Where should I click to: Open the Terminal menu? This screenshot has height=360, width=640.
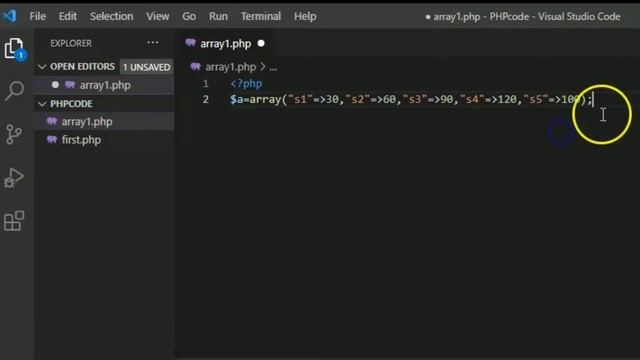(x=261, y=16)
